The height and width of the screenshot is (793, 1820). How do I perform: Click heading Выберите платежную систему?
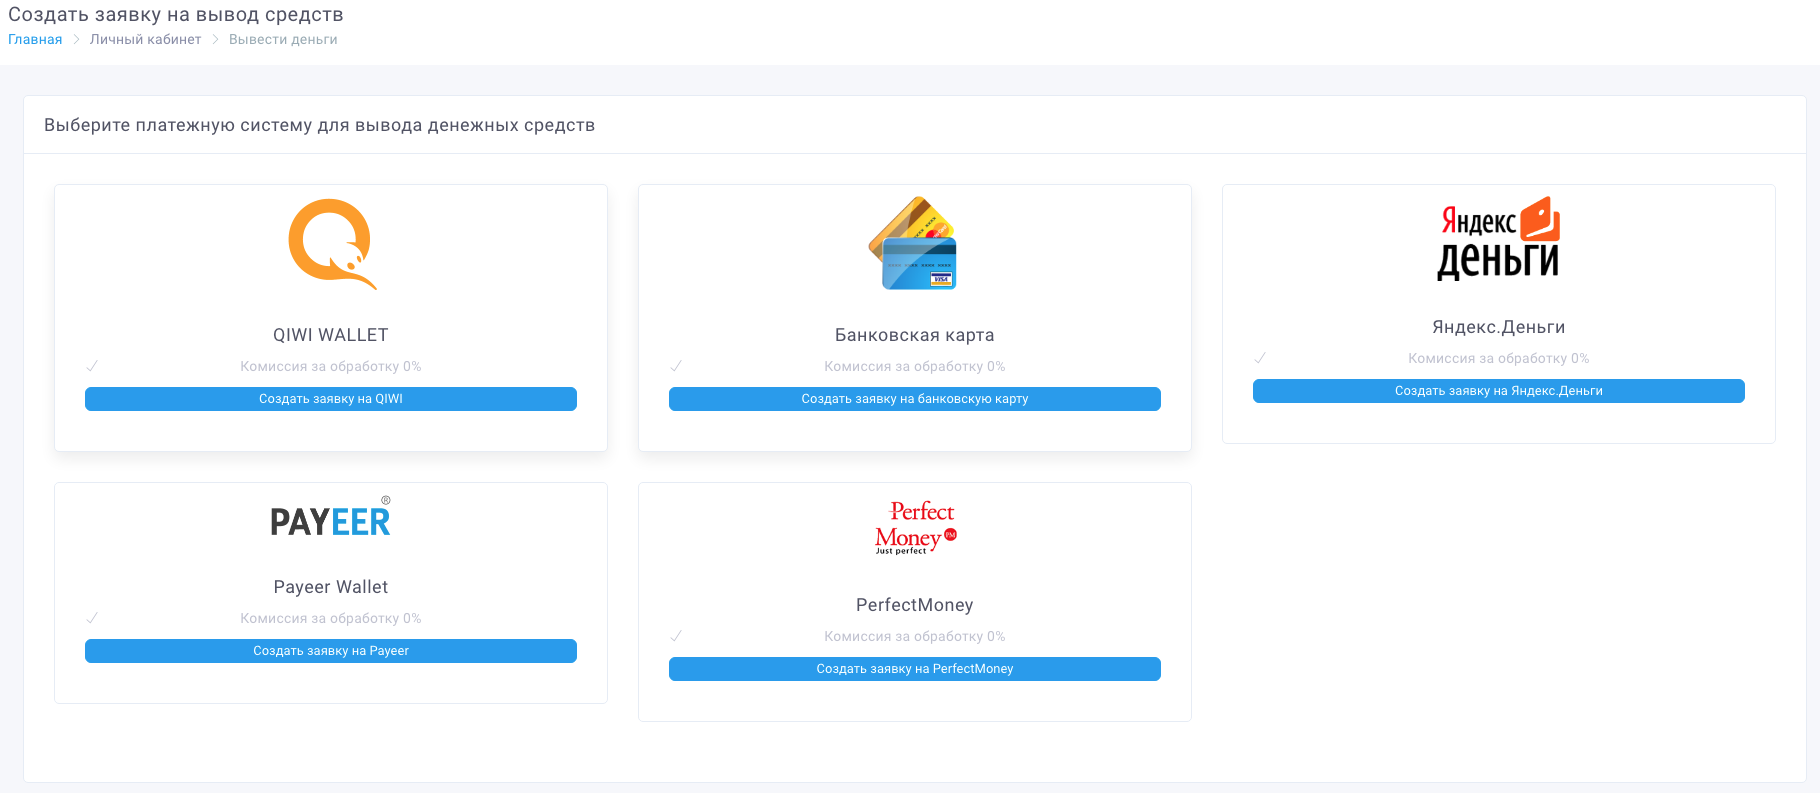tap(320, 125)
